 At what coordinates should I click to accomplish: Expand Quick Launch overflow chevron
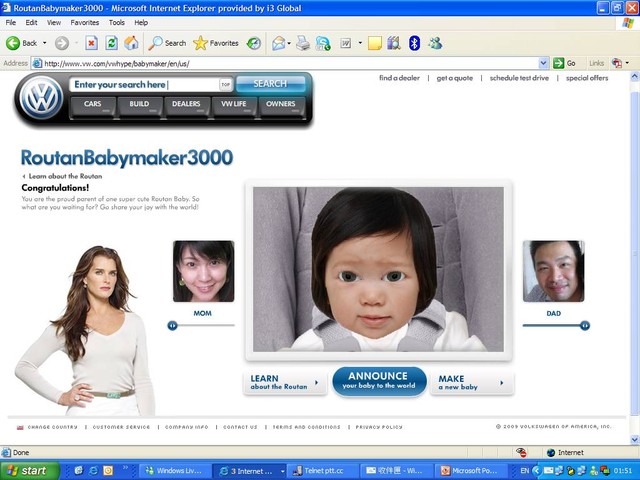pos(125,468)
